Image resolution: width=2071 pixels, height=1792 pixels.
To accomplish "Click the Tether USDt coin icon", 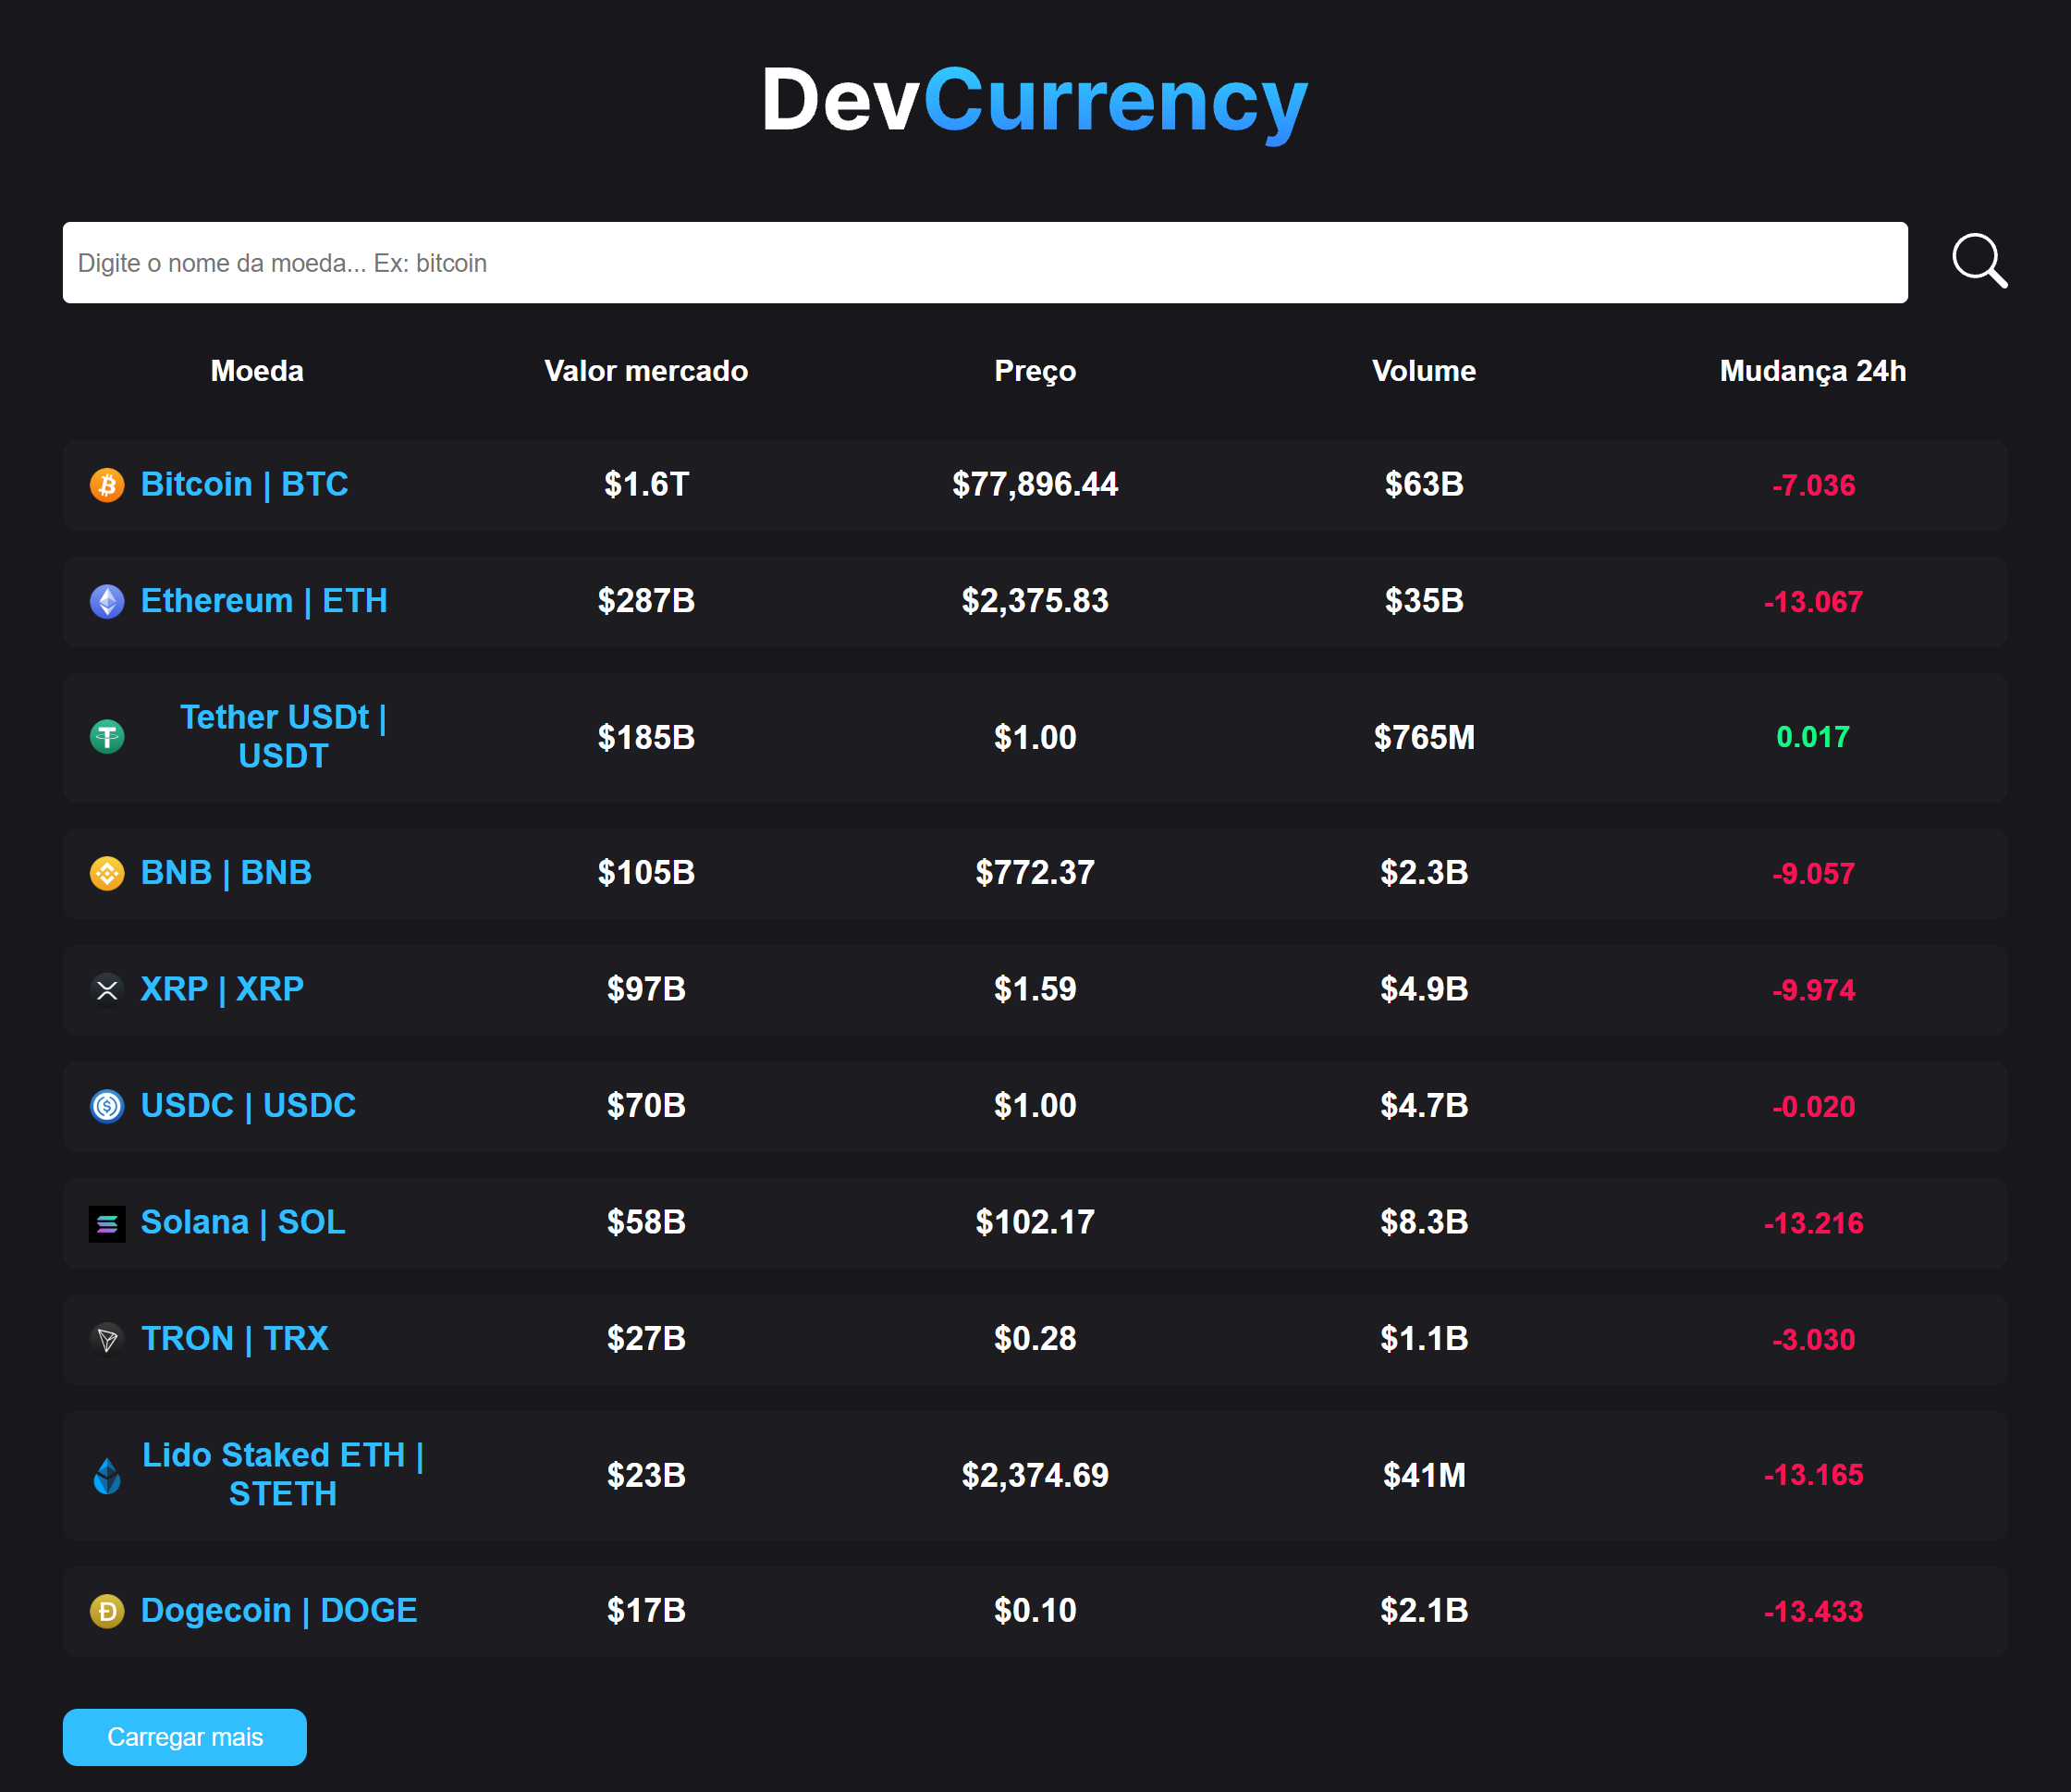I will tap(107, 737).
